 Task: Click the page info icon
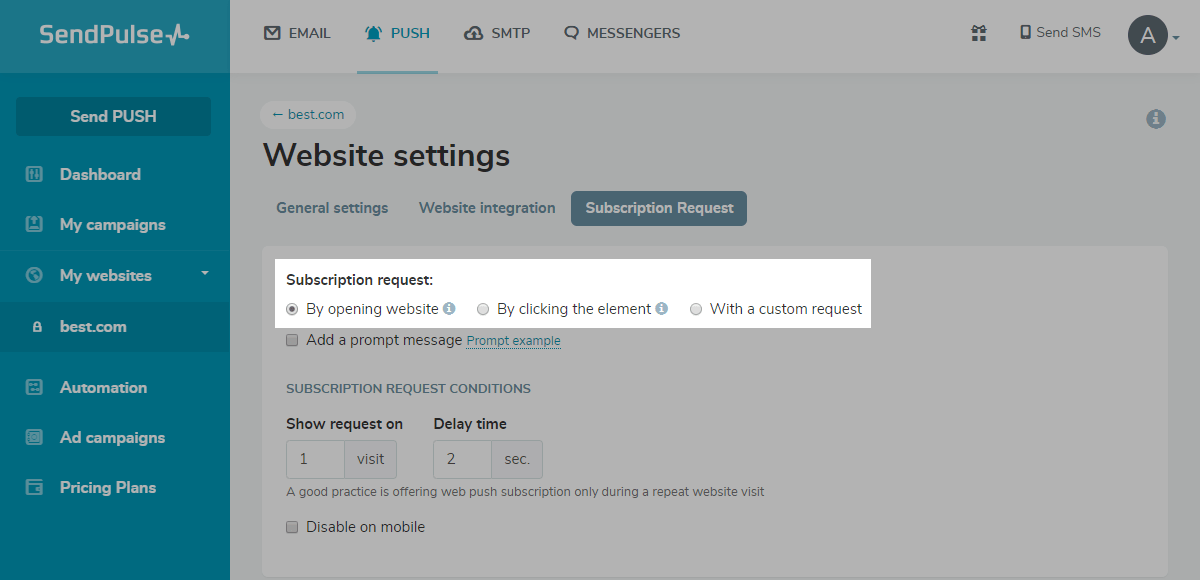[1156, 119]
